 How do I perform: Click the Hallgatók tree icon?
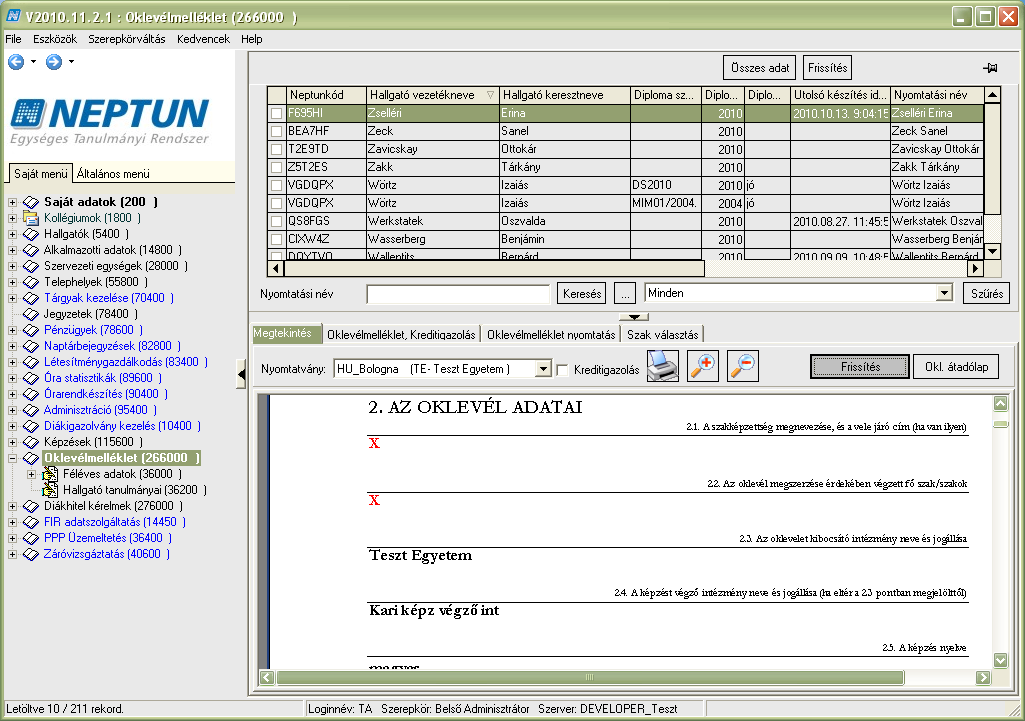tap(31, 234)
